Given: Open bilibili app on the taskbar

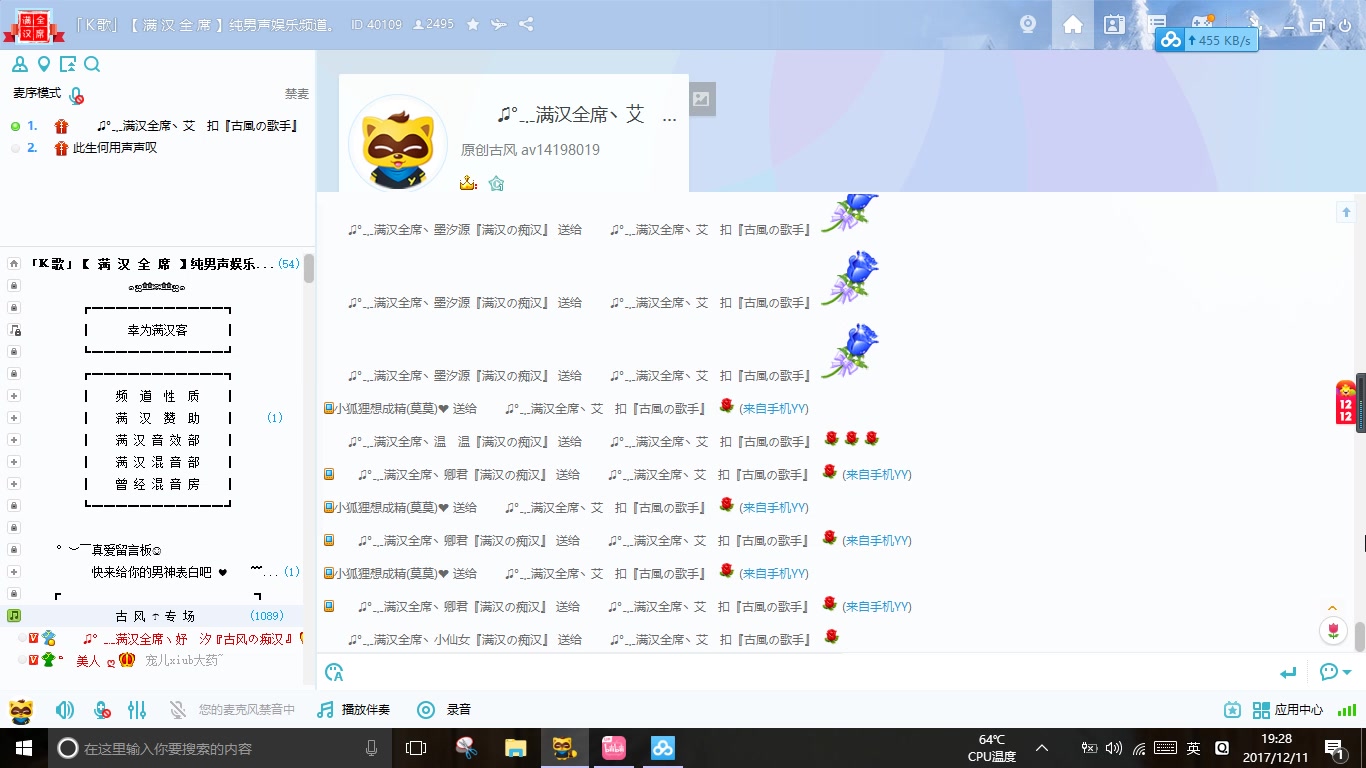Looking at the screenshot, I should [613, 748].
